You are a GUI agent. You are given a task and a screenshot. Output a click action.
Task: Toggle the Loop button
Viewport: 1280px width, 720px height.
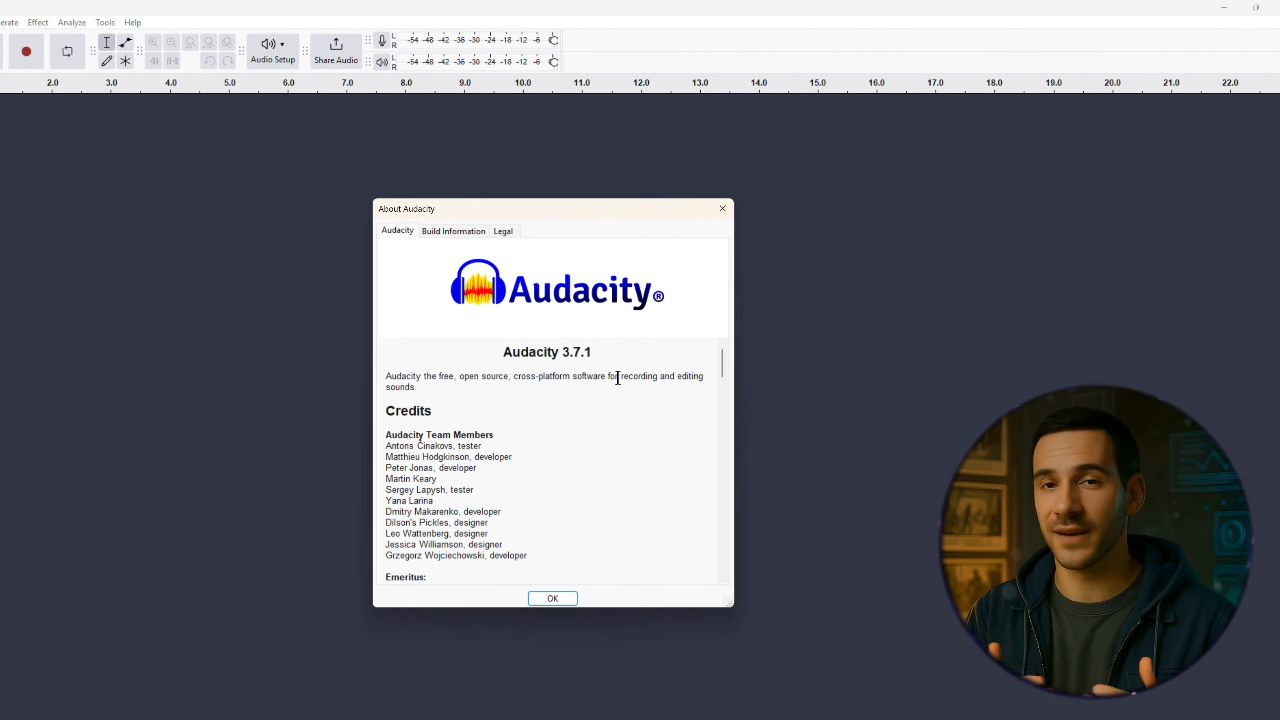pos(67,52)
